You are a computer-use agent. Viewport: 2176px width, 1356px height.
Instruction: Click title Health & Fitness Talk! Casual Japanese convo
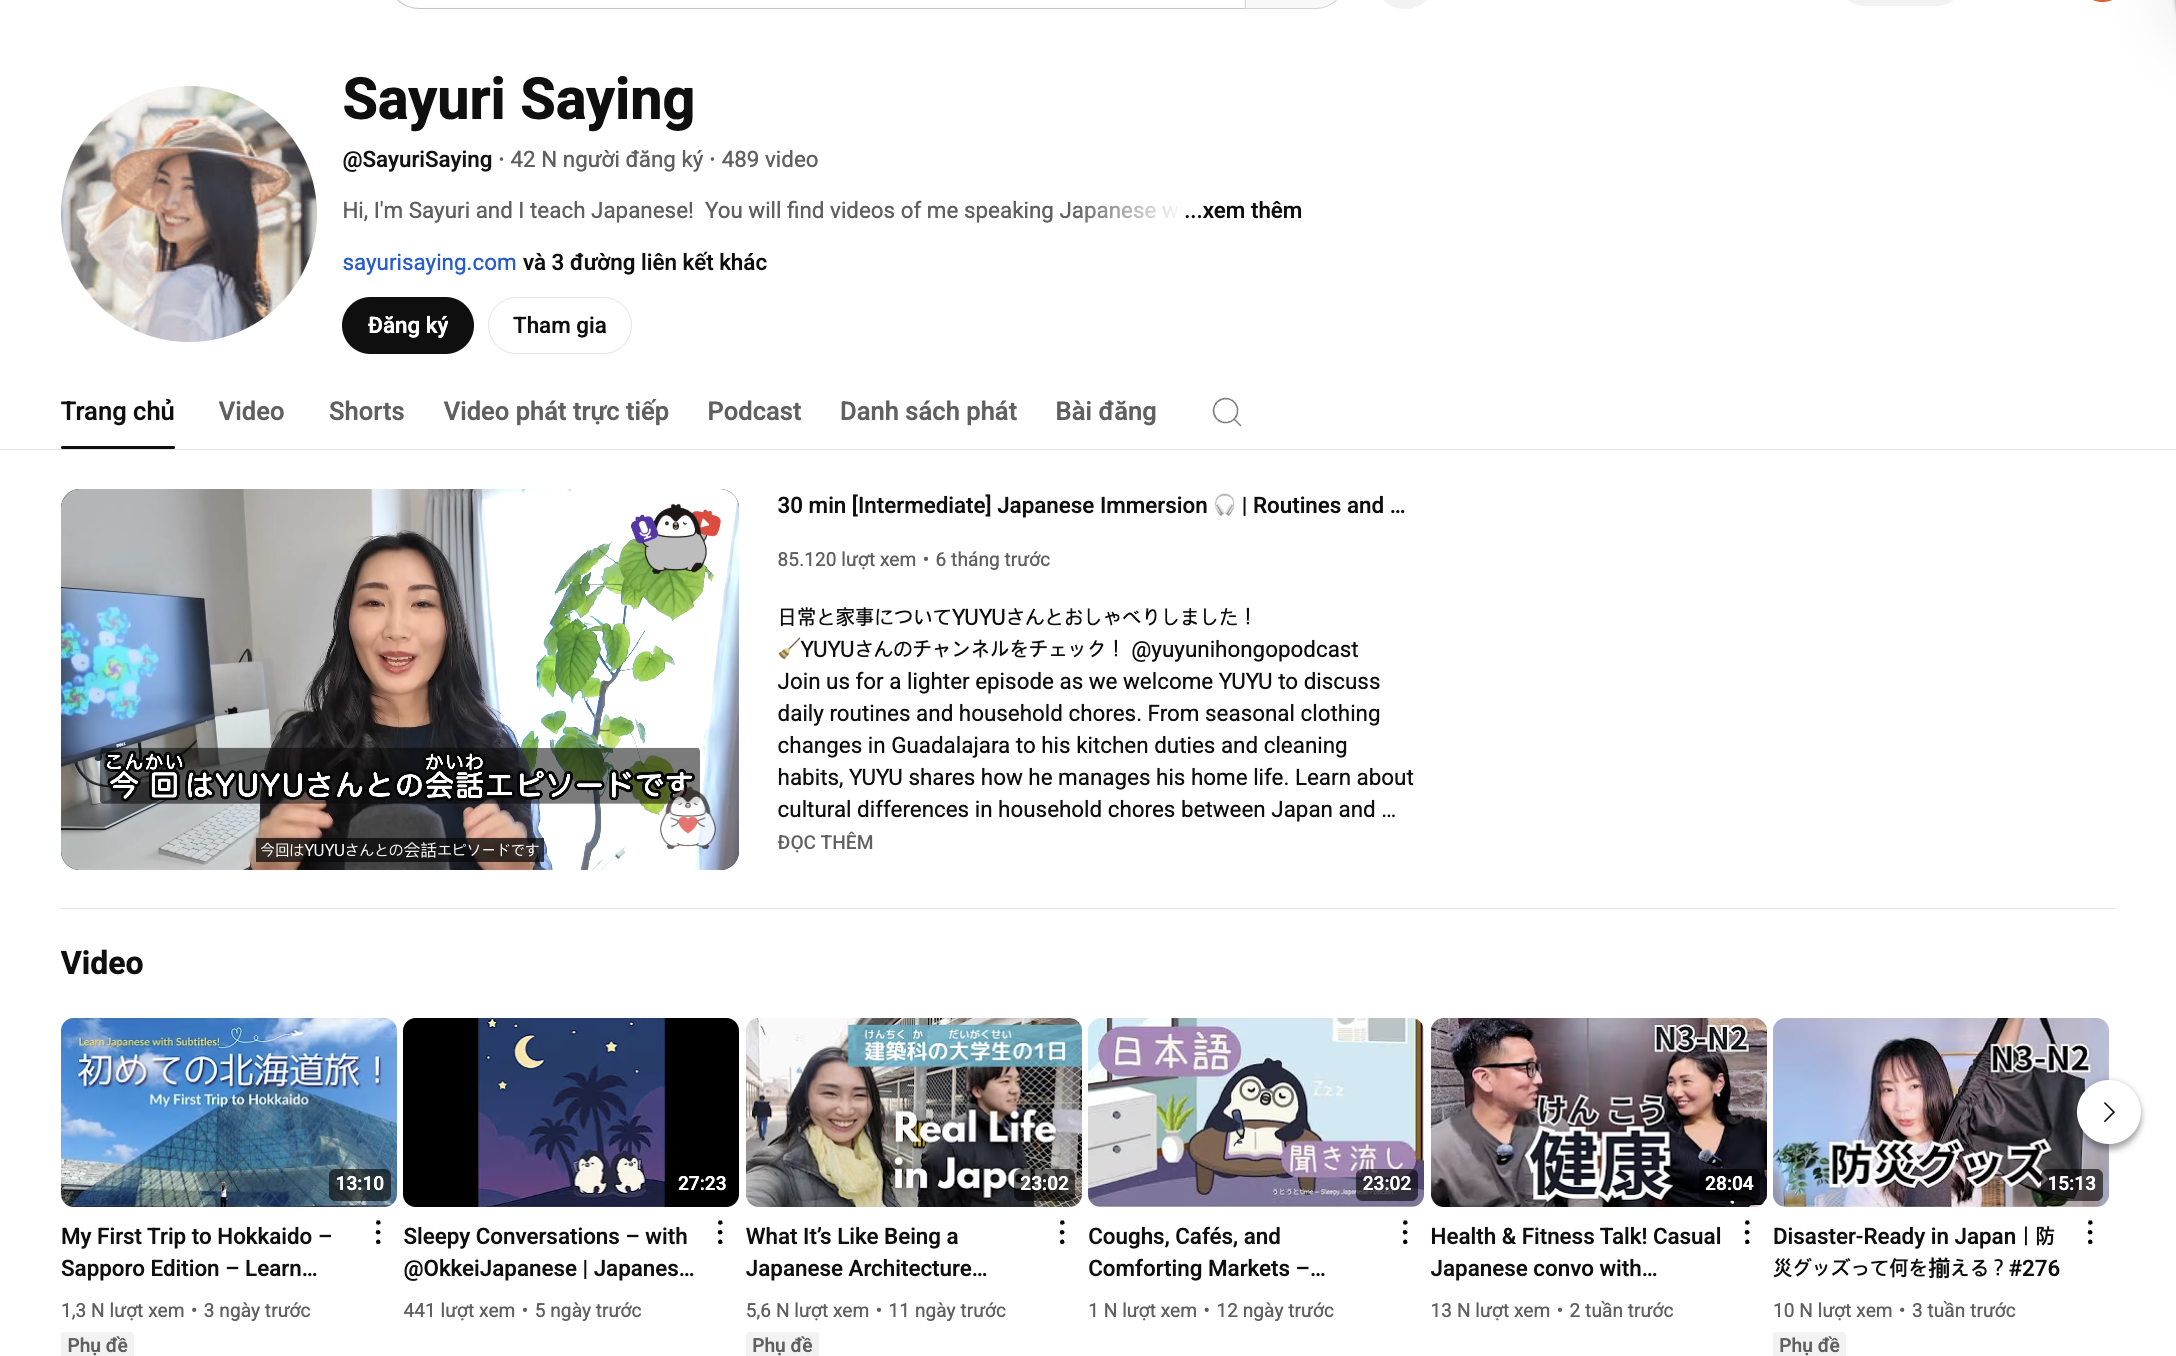coord(1576,1252)
